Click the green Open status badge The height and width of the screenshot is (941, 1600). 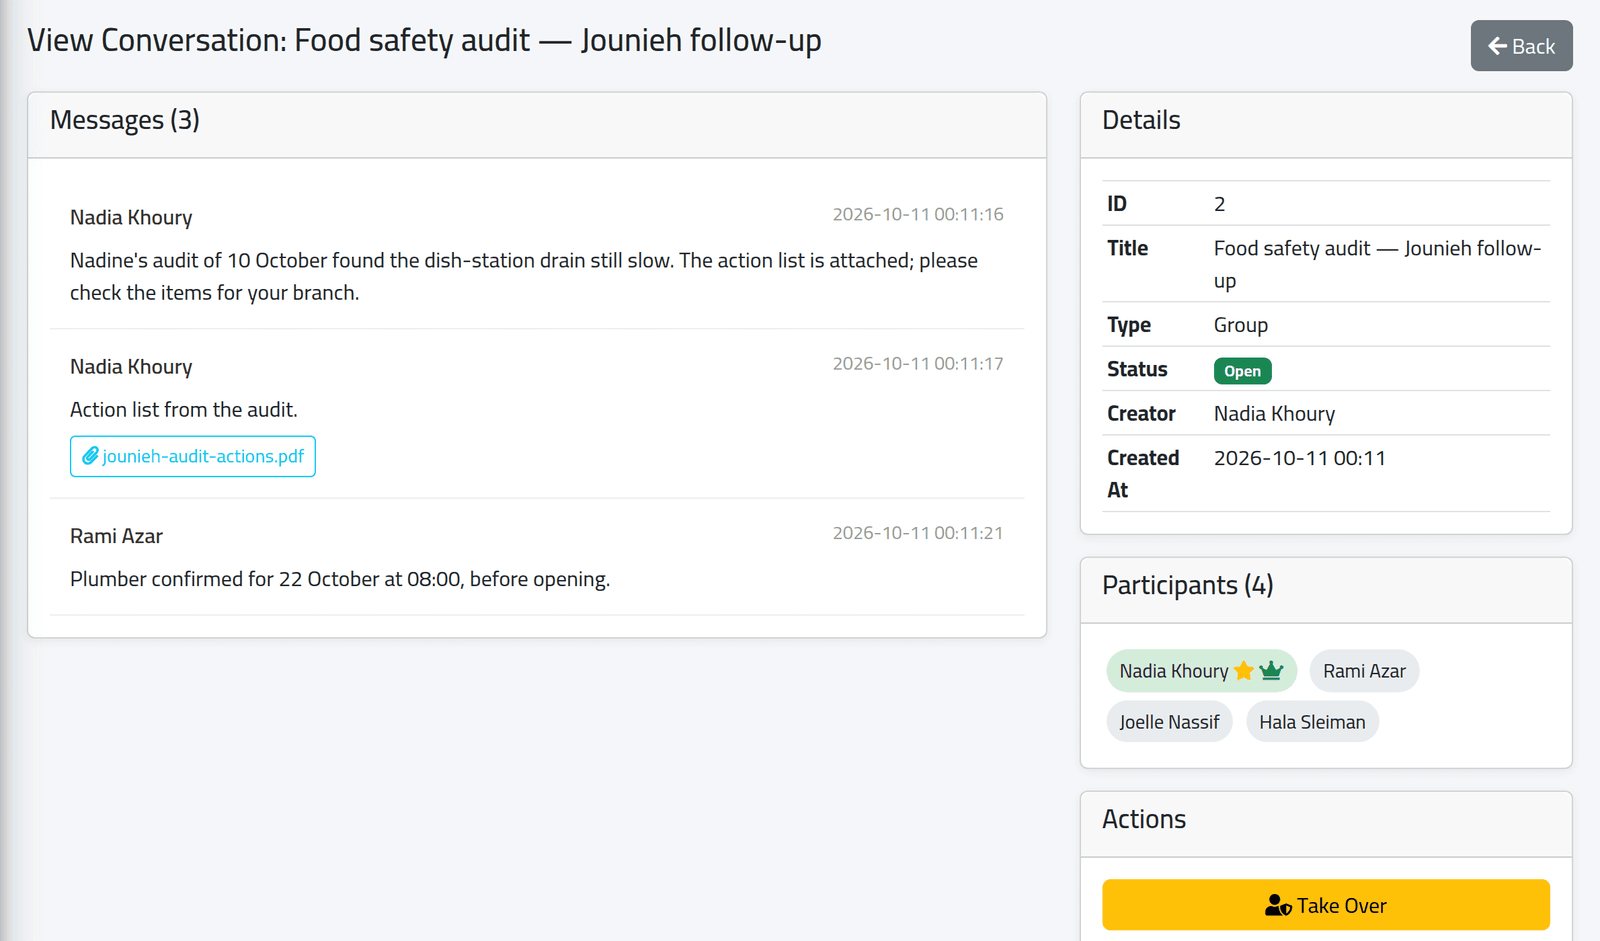[1242, 371]
